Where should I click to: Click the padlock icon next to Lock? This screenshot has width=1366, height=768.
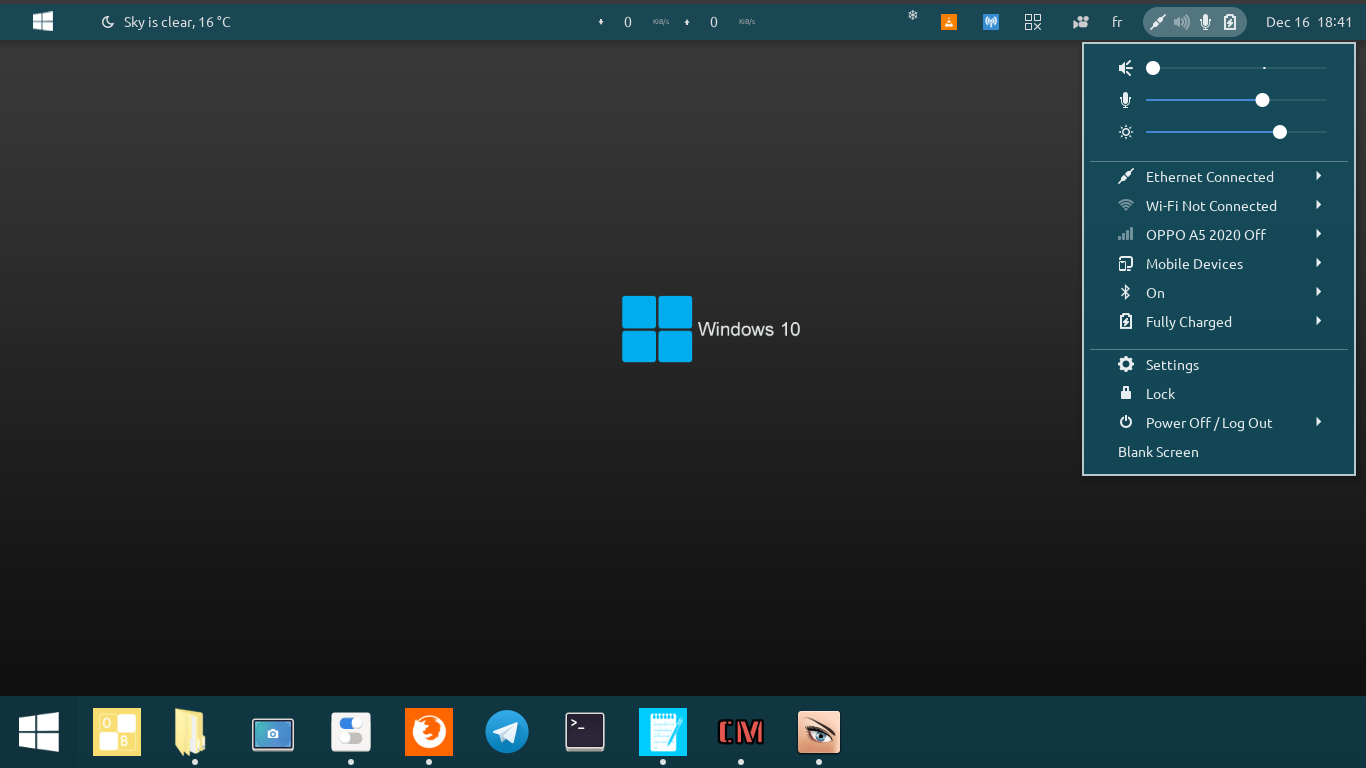pyautogui.click(x=1126, y=393)
